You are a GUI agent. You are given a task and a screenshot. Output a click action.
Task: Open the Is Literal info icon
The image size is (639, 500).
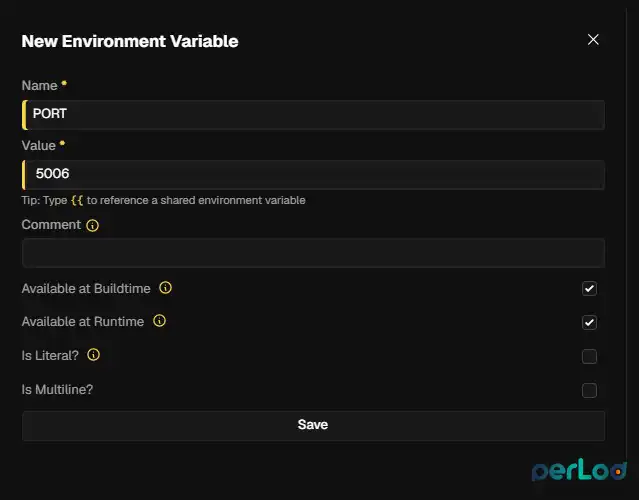coord(93,355)
